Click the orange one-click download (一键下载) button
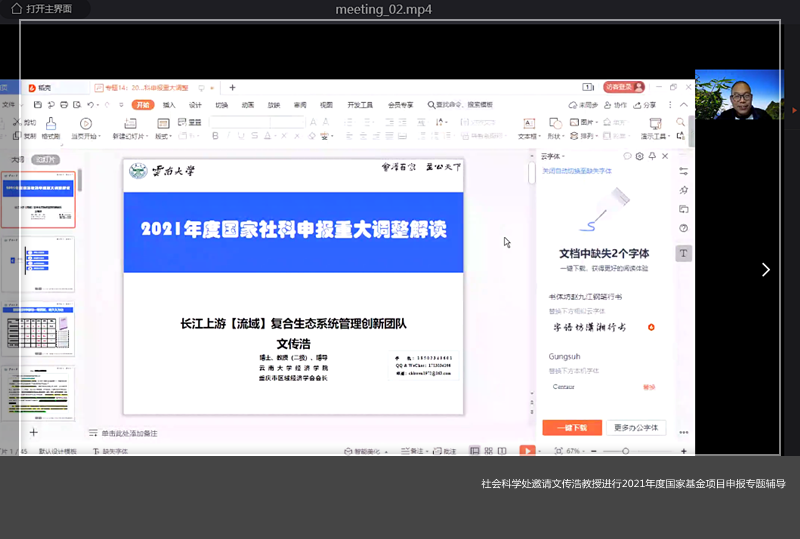Screen dimensions: 800x539 (x=571, y=427)
